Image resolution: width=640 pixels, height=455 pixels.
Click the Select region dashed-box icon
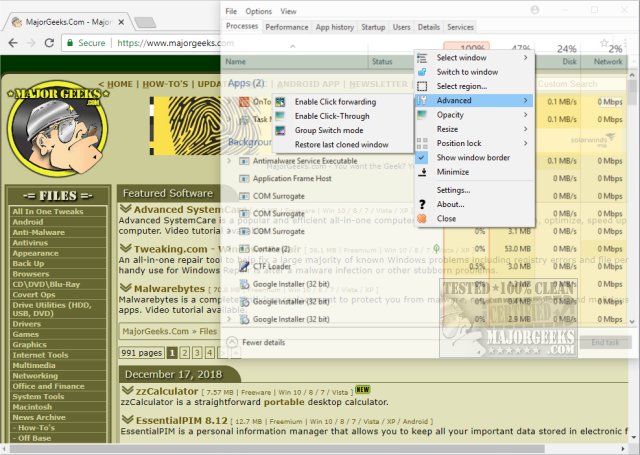[x=422, y=87]
